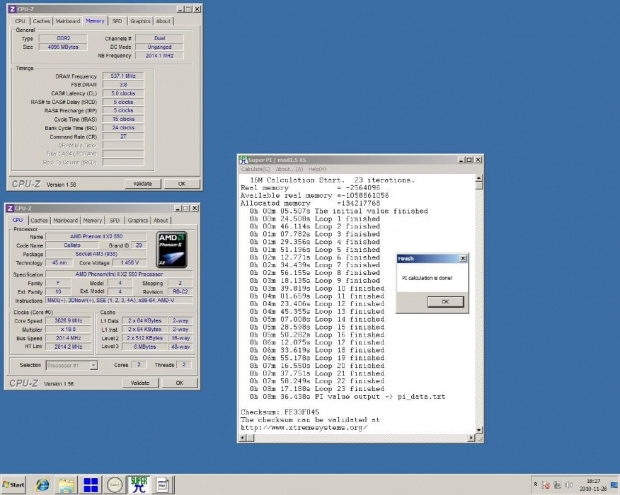Close the small 'finish' dialog with X

click(463, 259)
